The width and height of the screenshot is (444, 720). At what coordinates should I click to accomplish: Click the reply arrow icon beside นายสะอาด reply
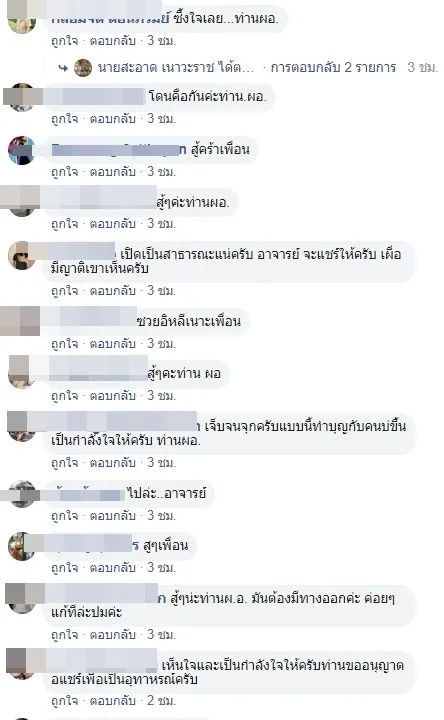(63, 68)
